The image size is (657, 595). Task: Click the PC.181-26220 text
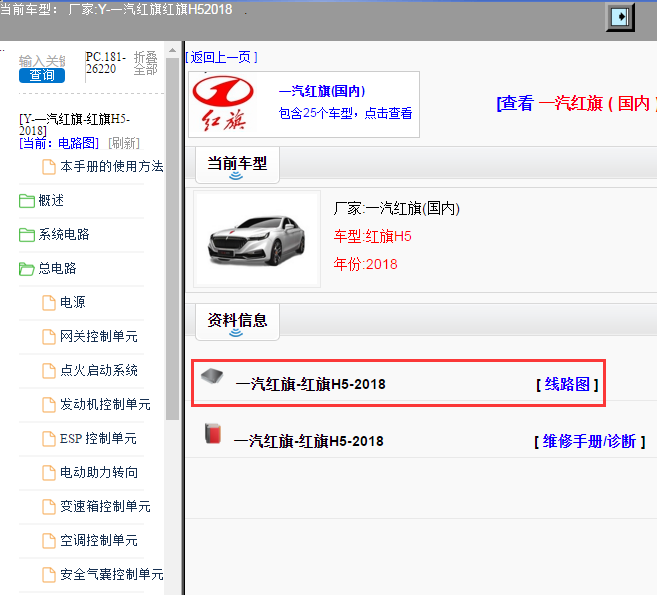106,62
